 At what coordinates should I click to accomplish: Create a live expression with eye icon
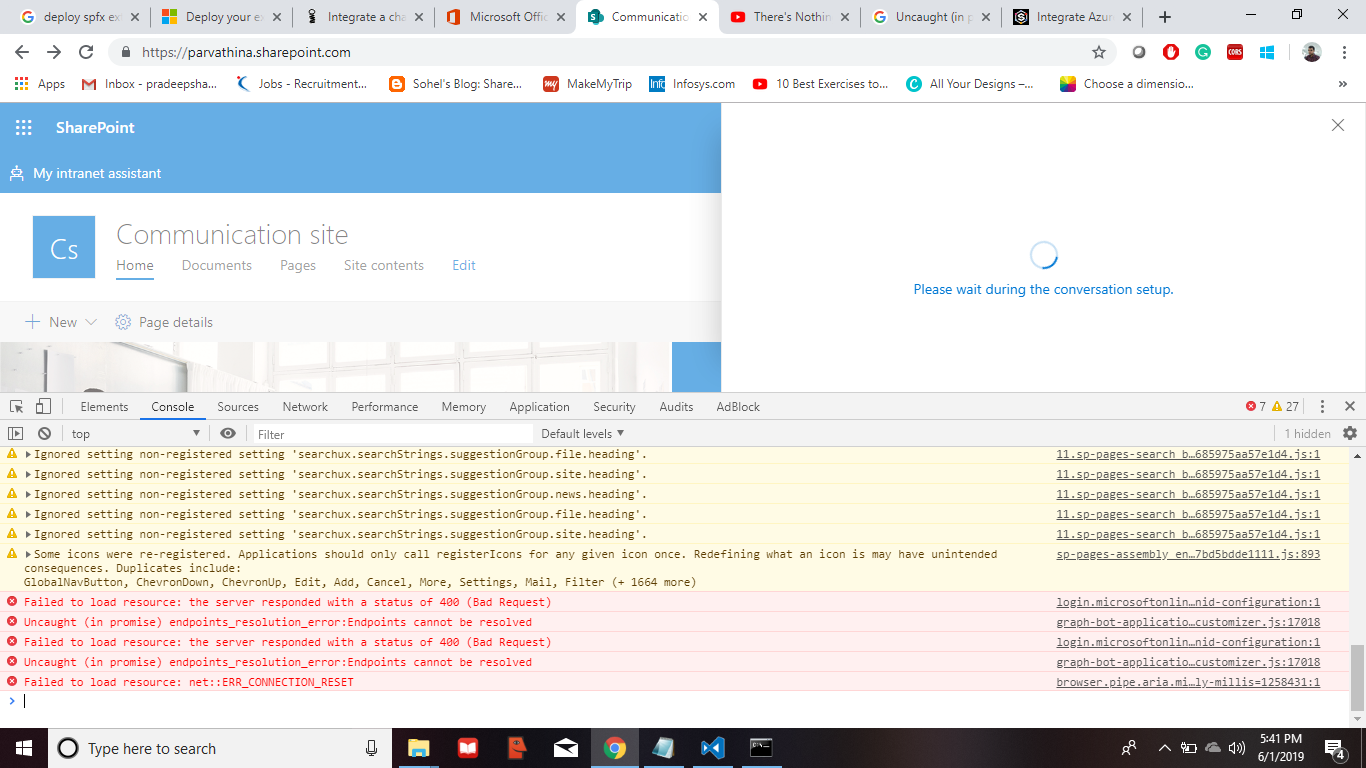228,433
